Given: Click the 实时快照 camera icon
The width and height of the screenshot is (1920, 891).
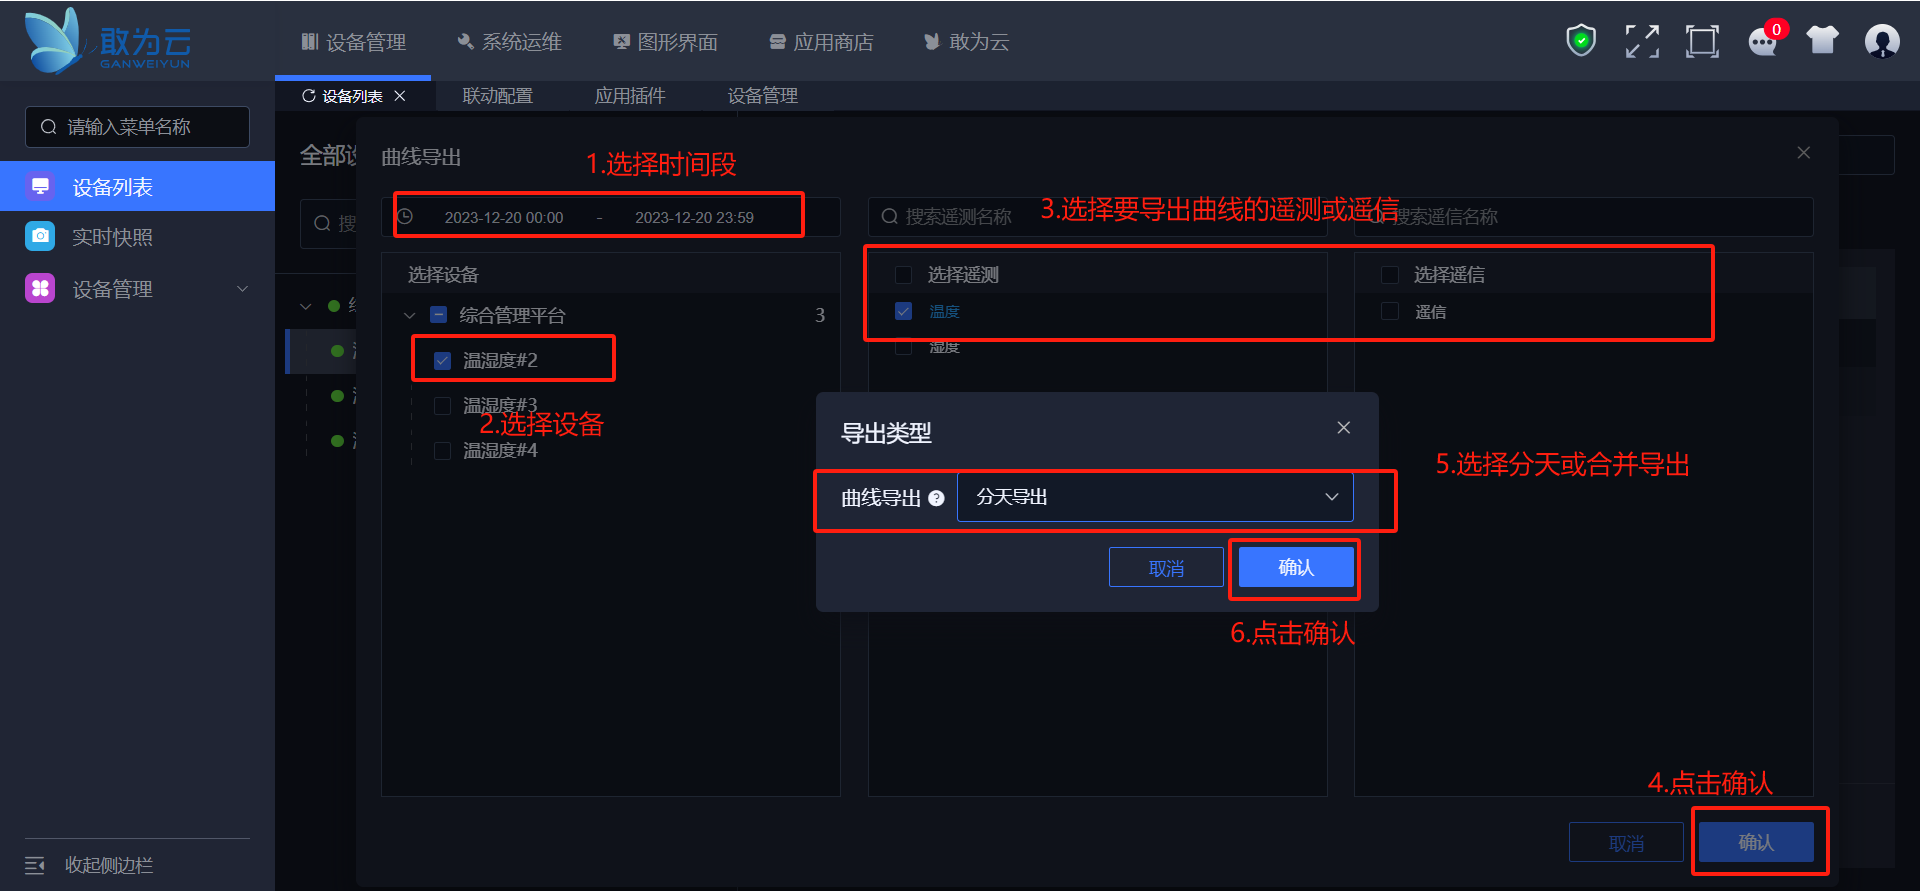Looking at the screenshot, I should [x=40, y=236].
